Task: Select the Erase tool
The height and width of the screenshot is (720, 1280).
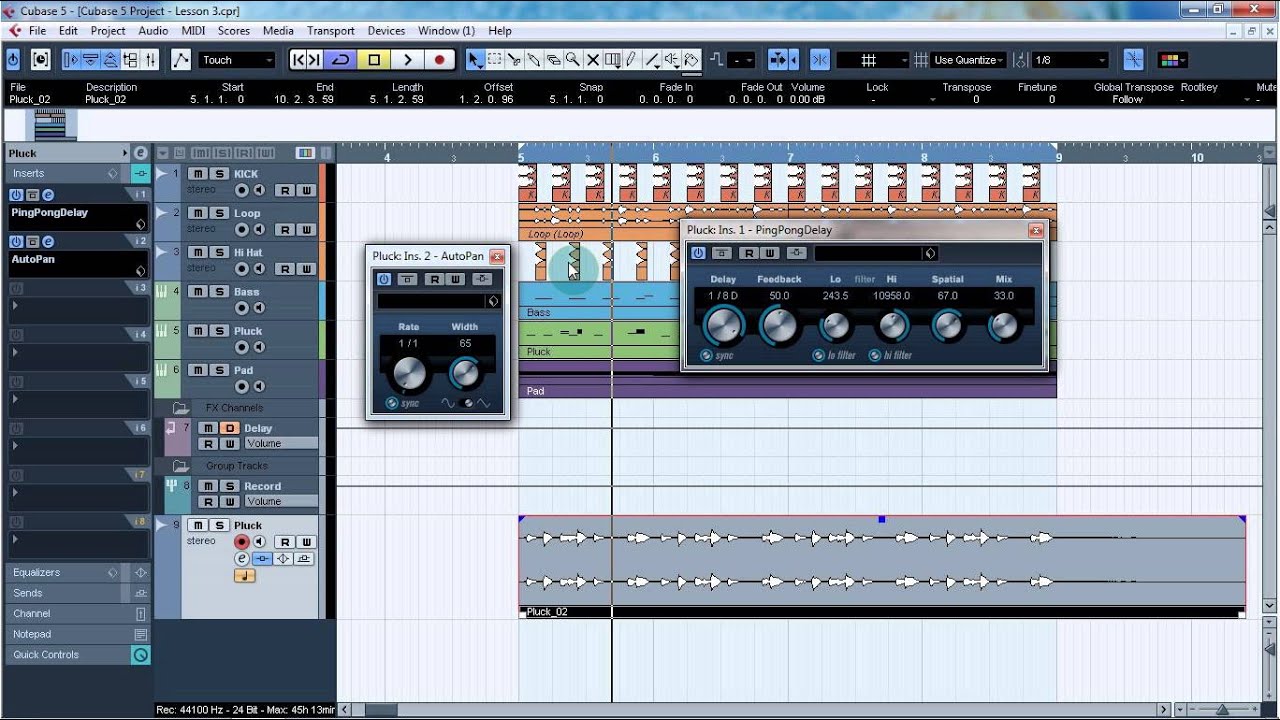Action: point(553,60)
